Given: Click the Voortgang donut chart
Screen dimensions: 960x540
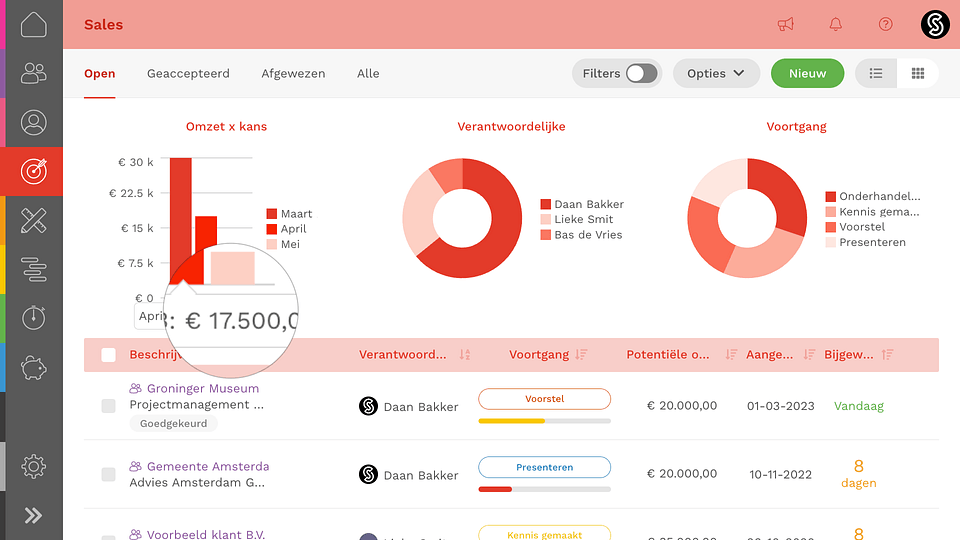Looking at the screenshot, I should (x=747, y=218).
